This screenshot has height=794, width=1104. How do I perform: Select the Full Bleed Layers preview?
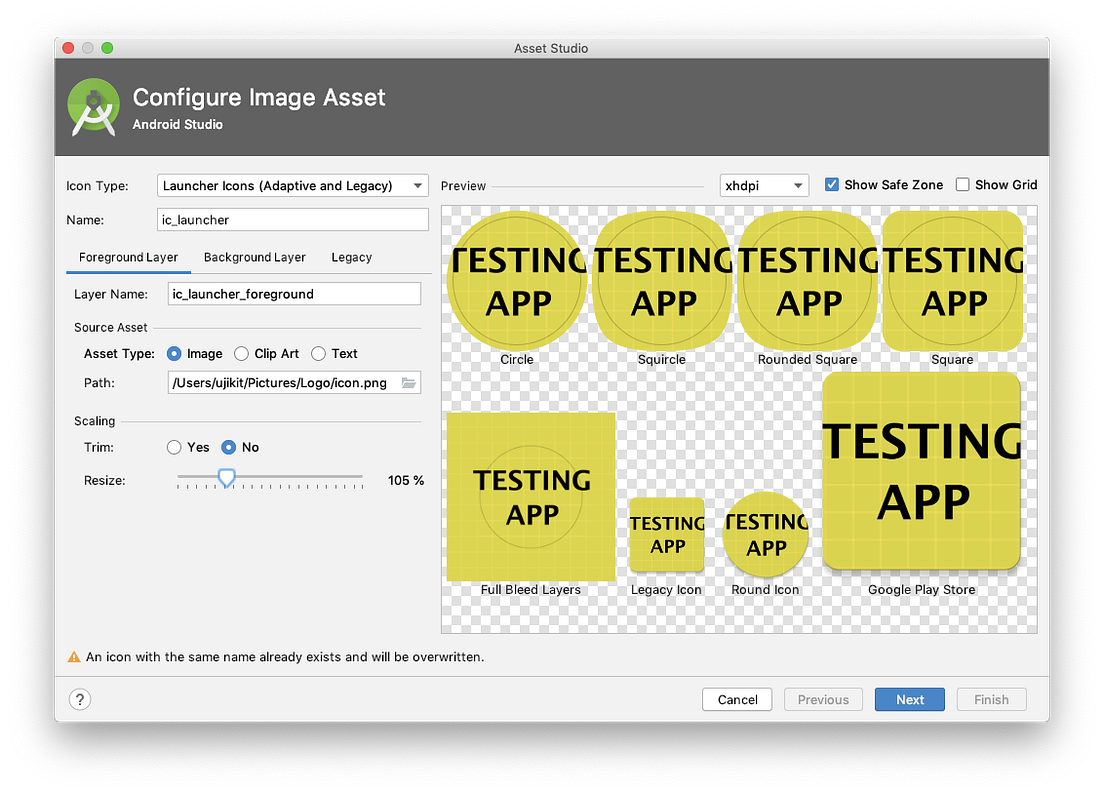(530, 496)
